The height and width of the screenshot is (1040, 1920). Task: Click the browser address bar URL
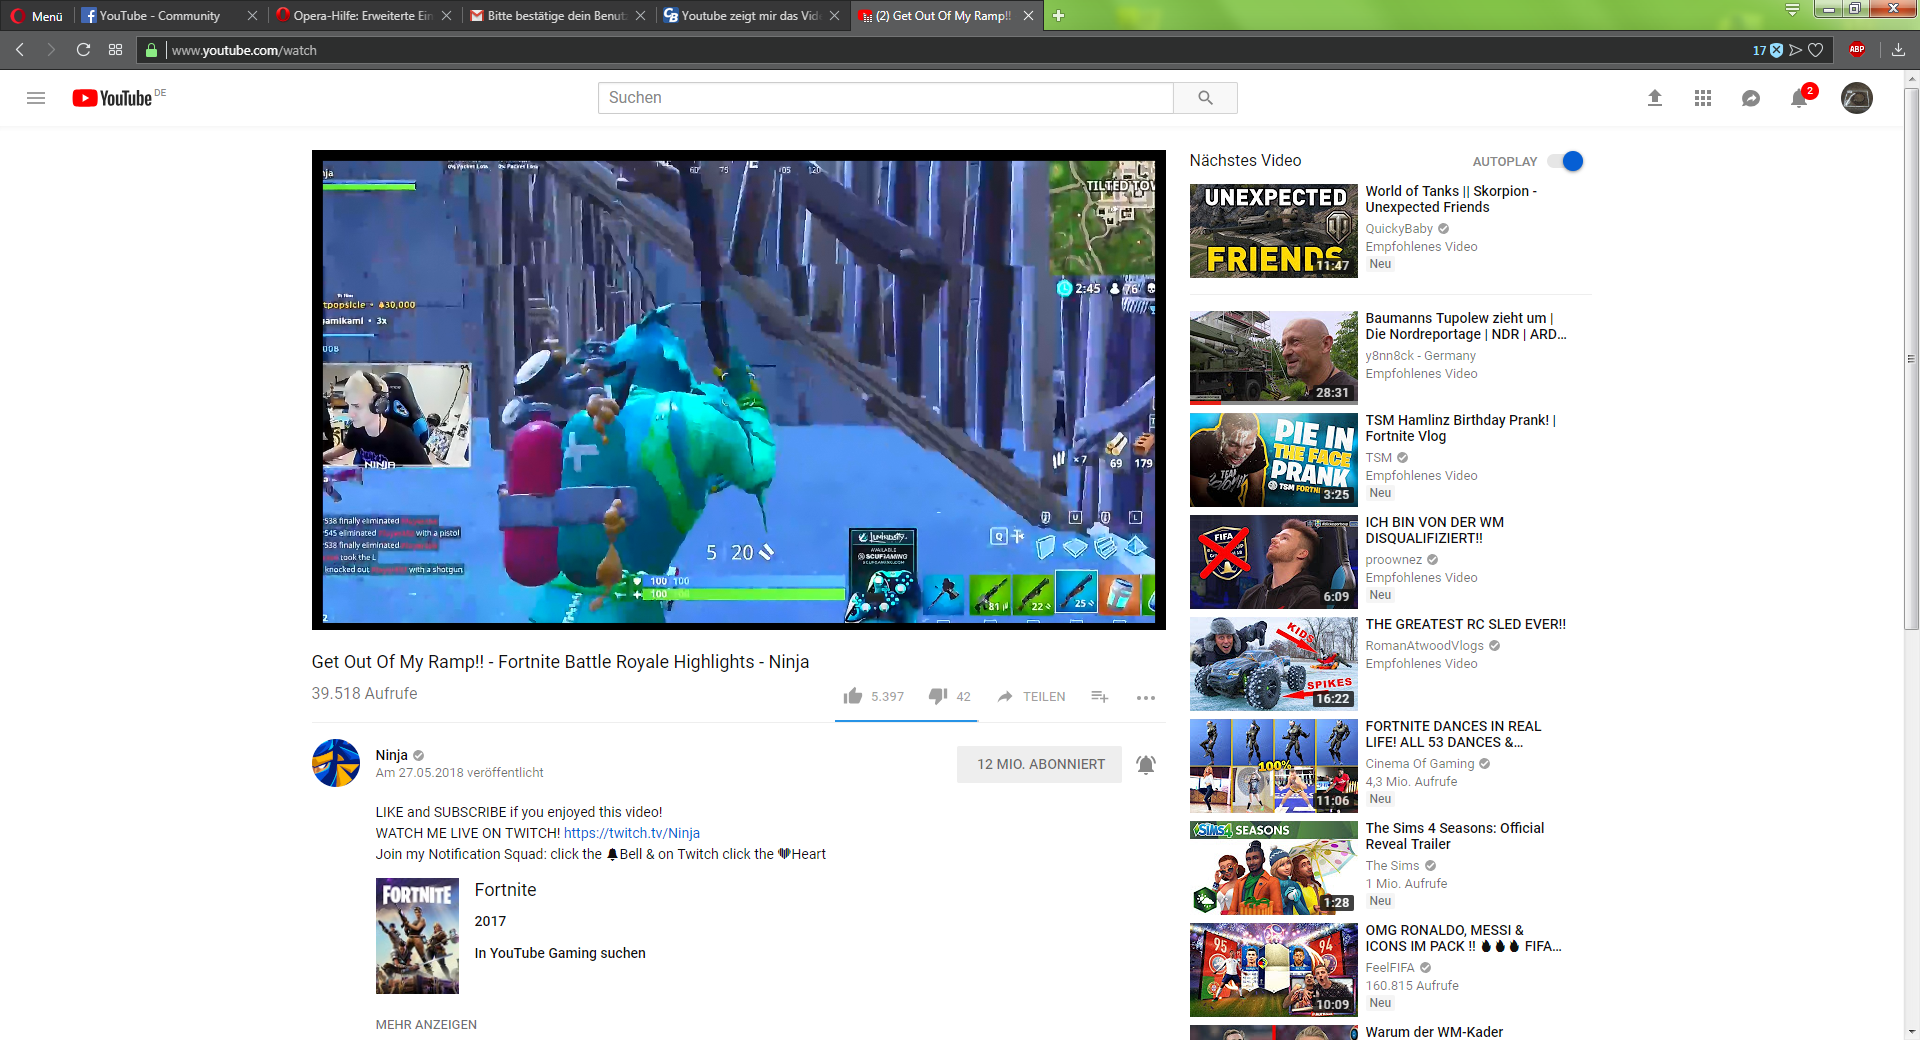(244, 50)
